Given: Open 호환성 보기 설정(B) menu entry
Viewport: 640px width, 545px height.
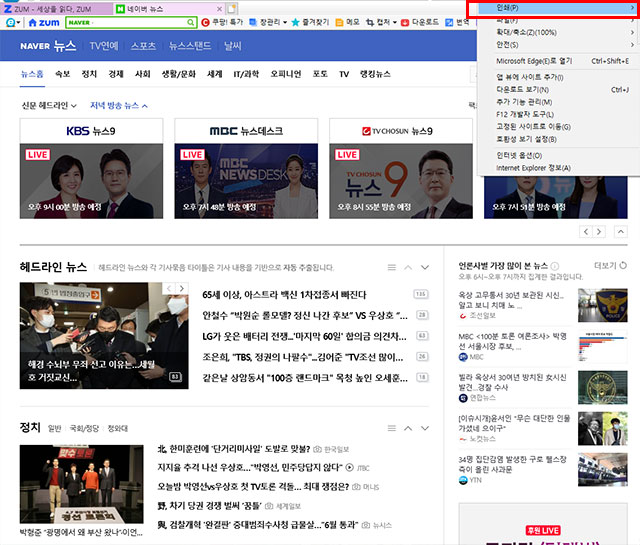Looking at the screenshot, I should point(557,139).
